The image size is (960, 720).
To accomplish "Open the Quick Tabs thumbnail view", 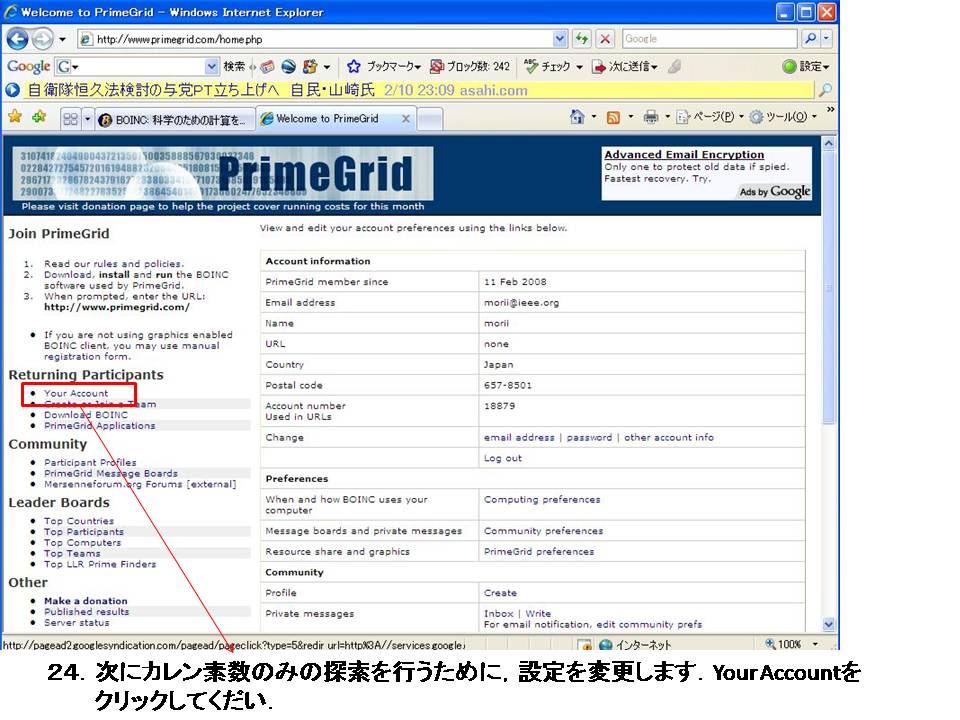I will tap(71, 119).
